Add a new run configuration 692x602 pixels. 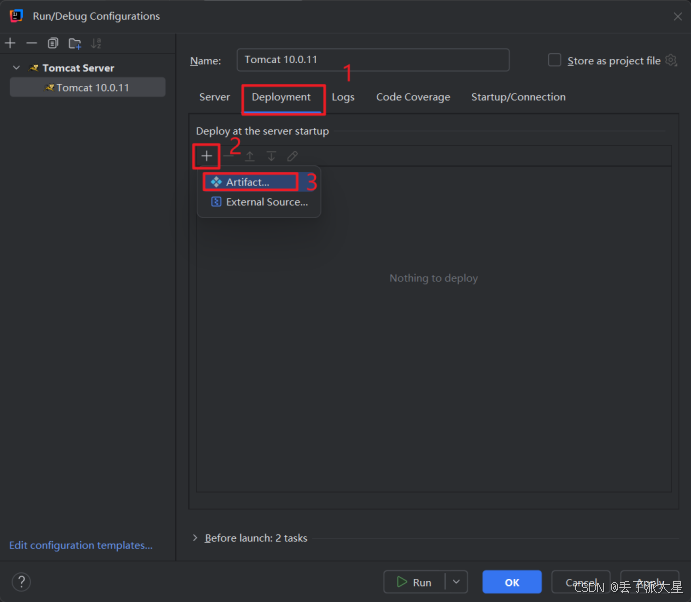(x=10, y=43)
